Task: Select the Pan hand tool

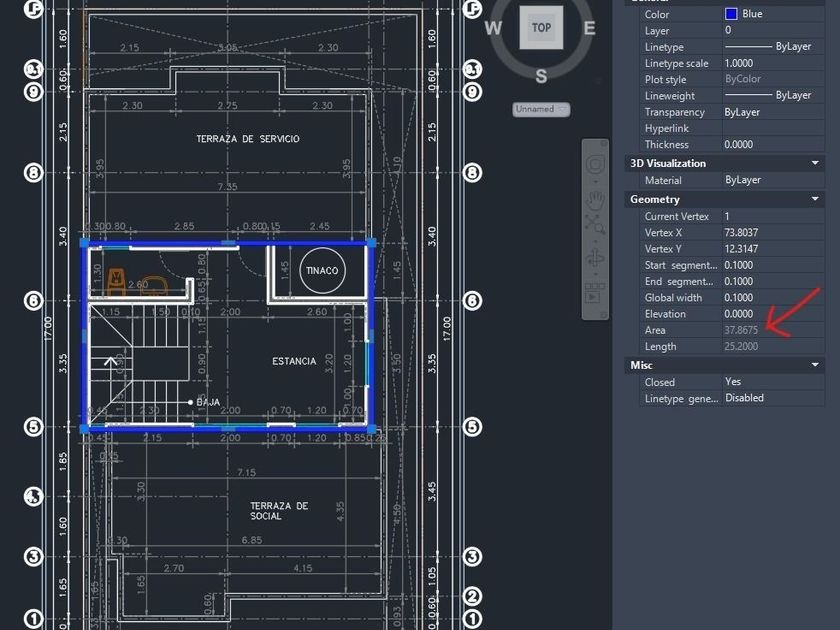Action: point(595,197)
